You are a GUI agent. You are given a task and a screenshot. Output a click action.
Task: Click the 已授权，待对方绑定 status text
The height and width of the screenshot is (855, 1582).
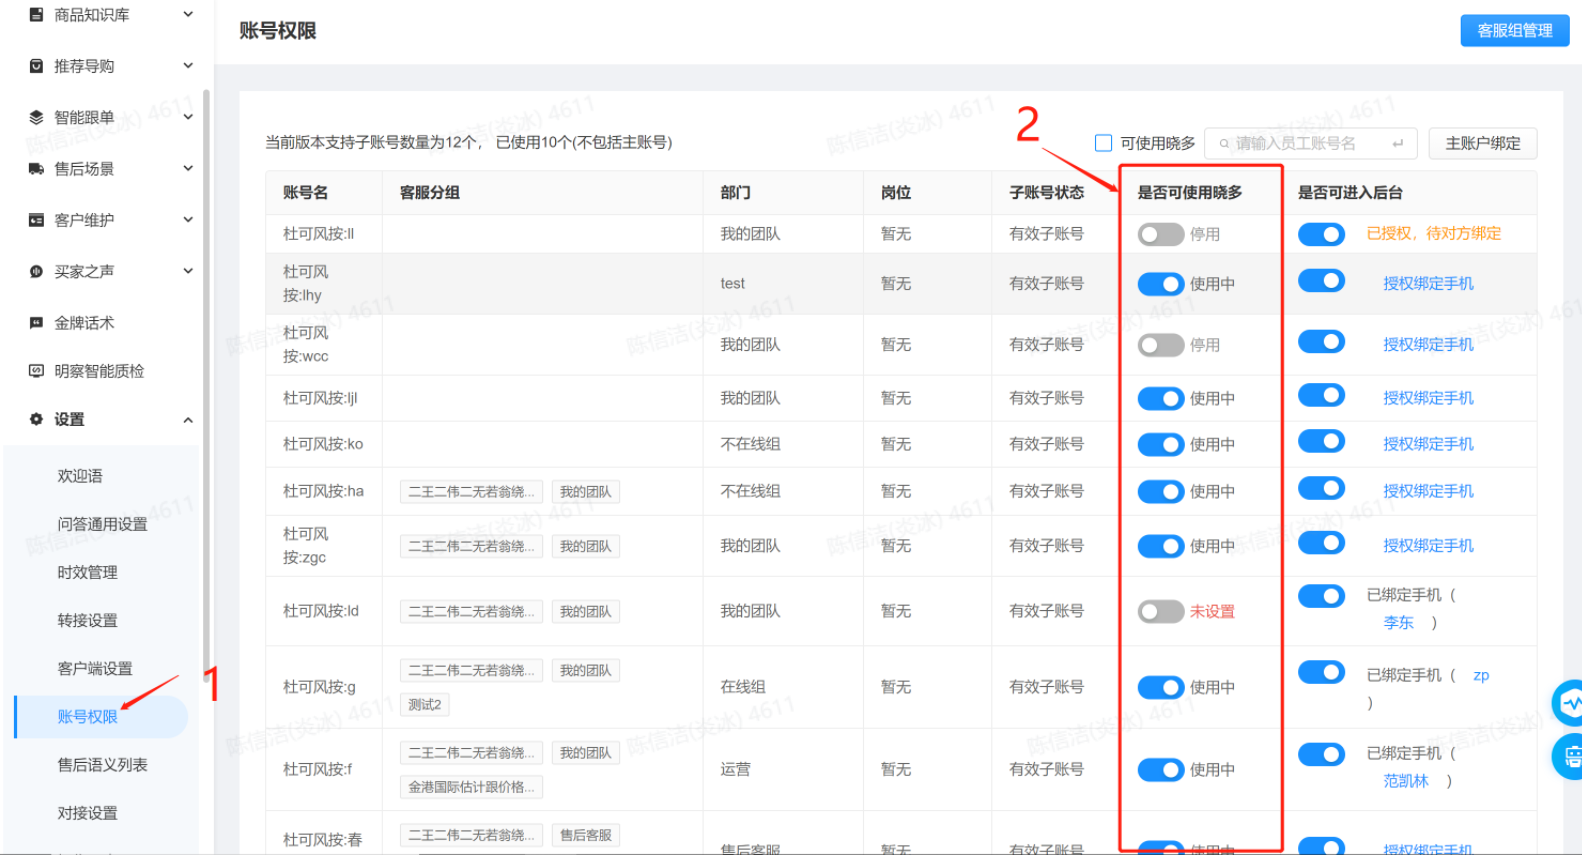click(x=1434, y=234)
